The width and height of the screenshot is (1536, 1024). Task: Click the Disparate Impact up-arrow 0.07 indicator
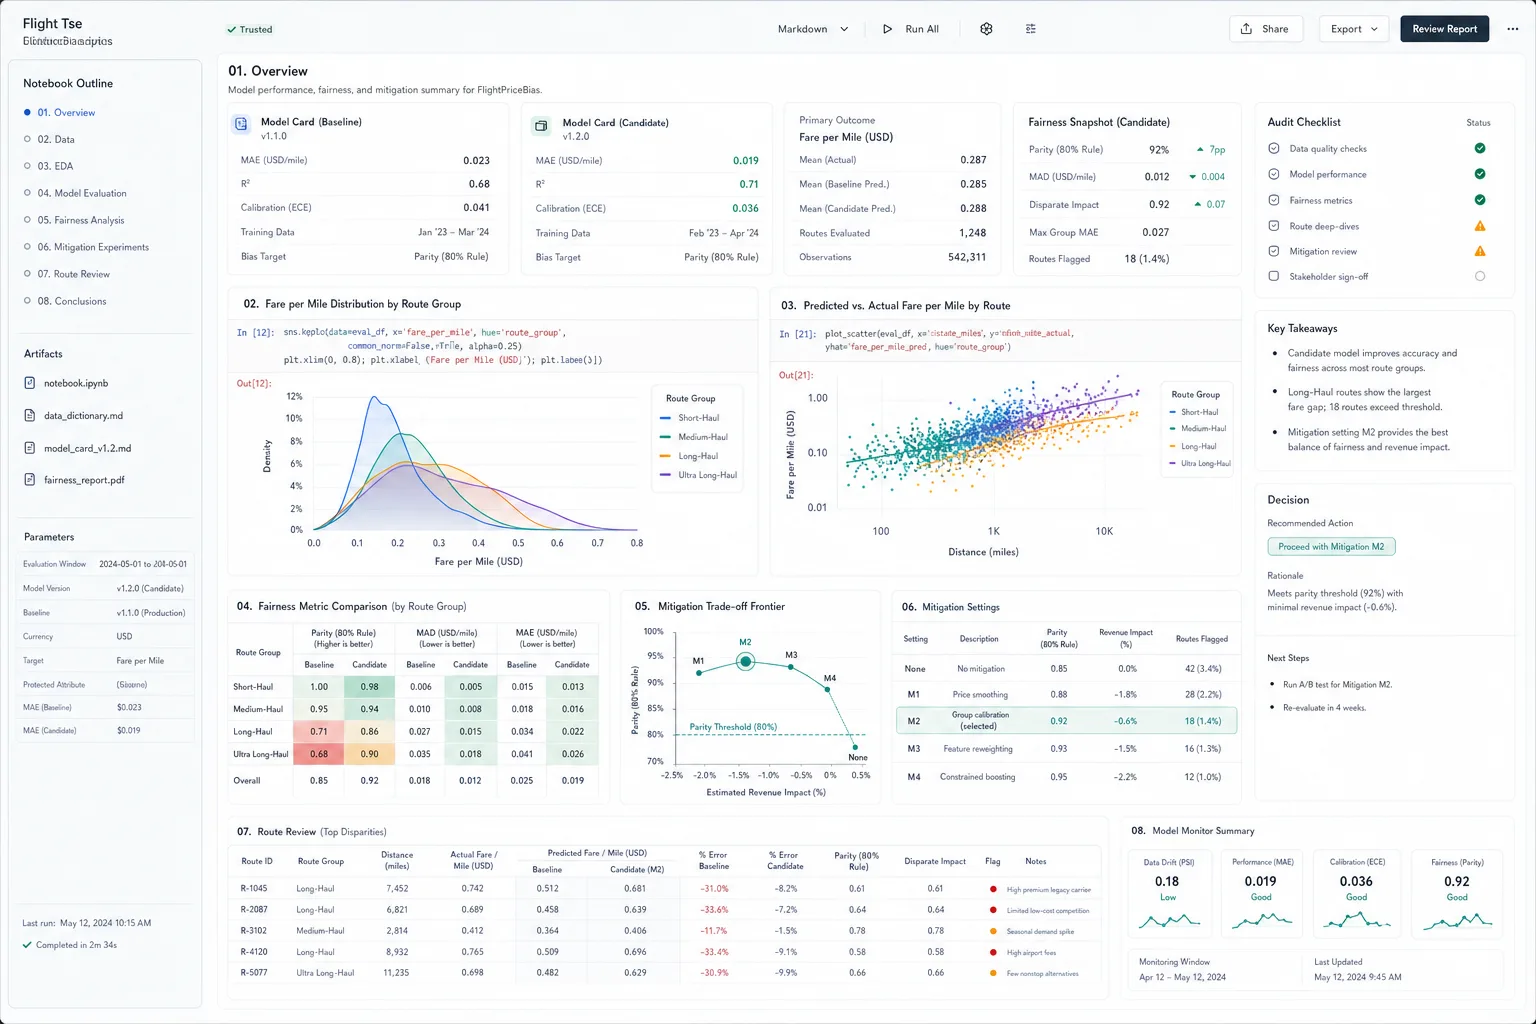click(1210, 204)
